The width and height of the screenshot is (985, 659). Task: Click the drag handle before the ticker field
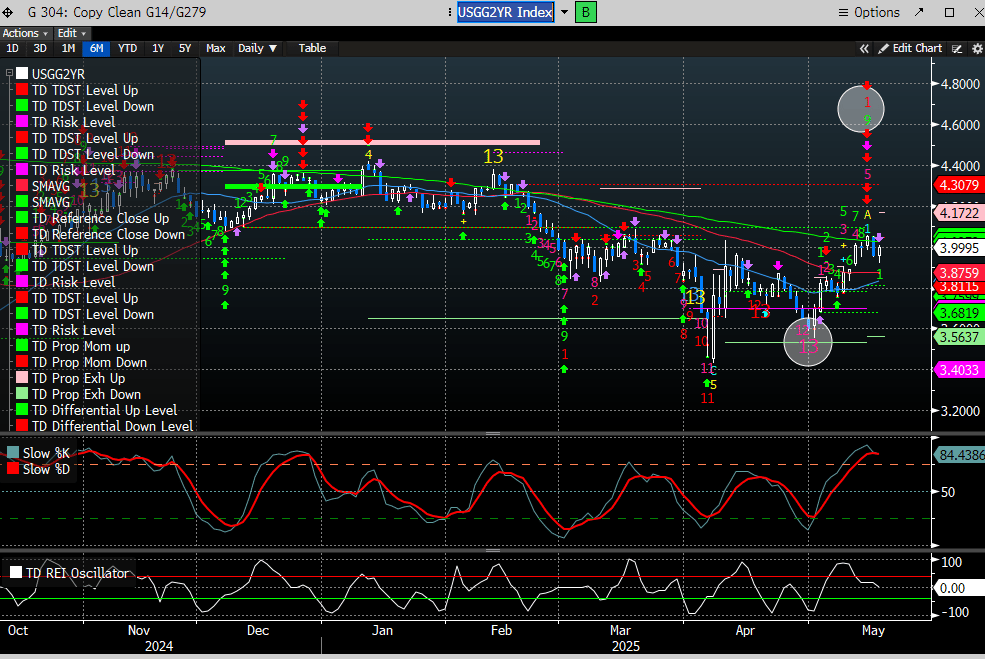point(448,12)
